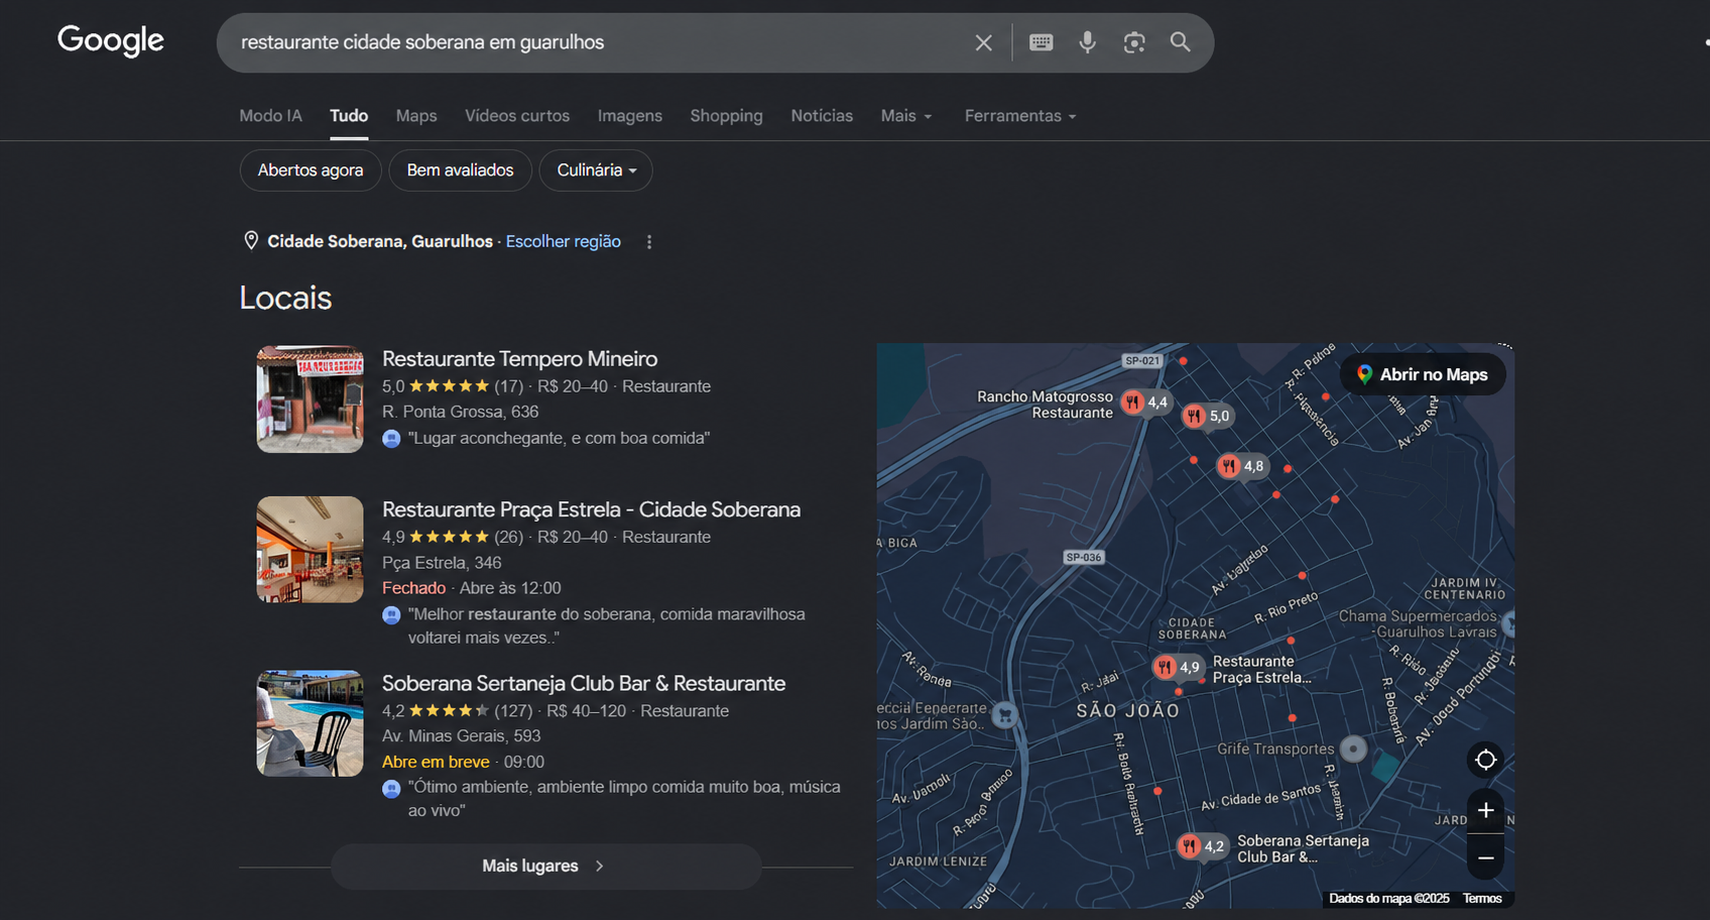1710x920 pixels.
Task: Zoom out the map with minus
Action: click(1486, 858)
